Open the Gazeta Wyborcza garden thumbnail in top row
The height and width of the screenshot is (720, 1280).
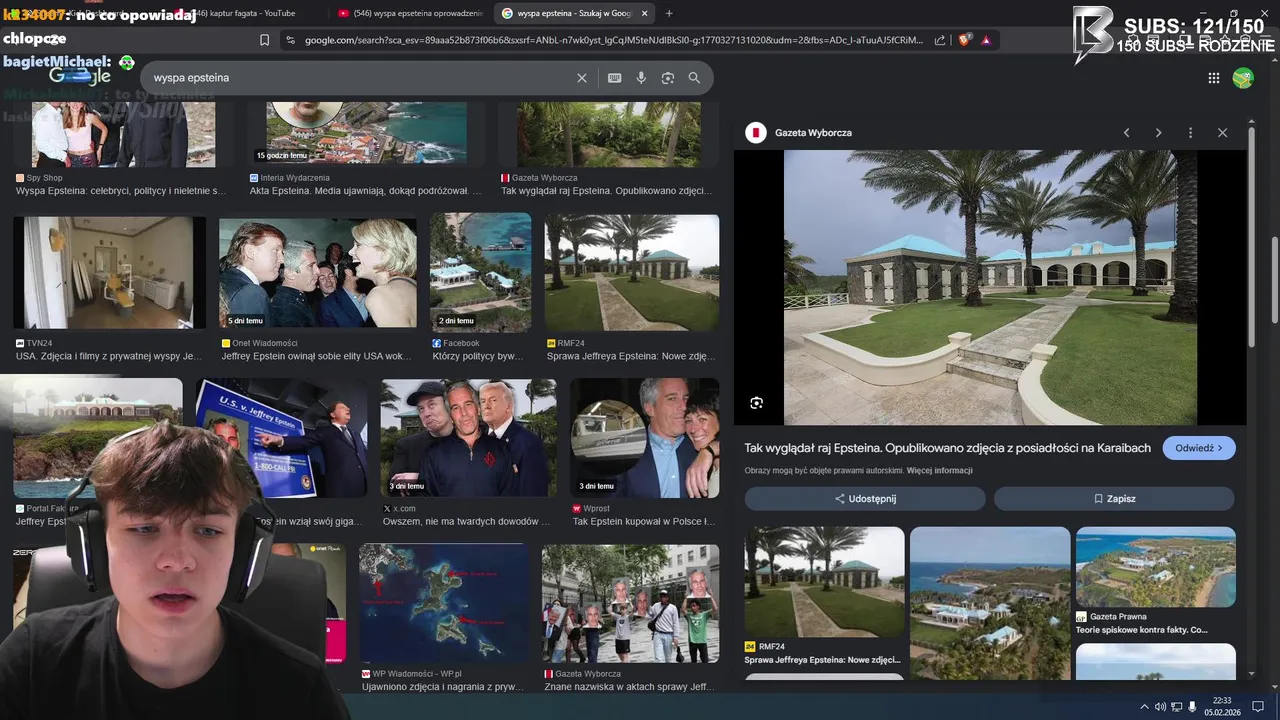(609, 133)
